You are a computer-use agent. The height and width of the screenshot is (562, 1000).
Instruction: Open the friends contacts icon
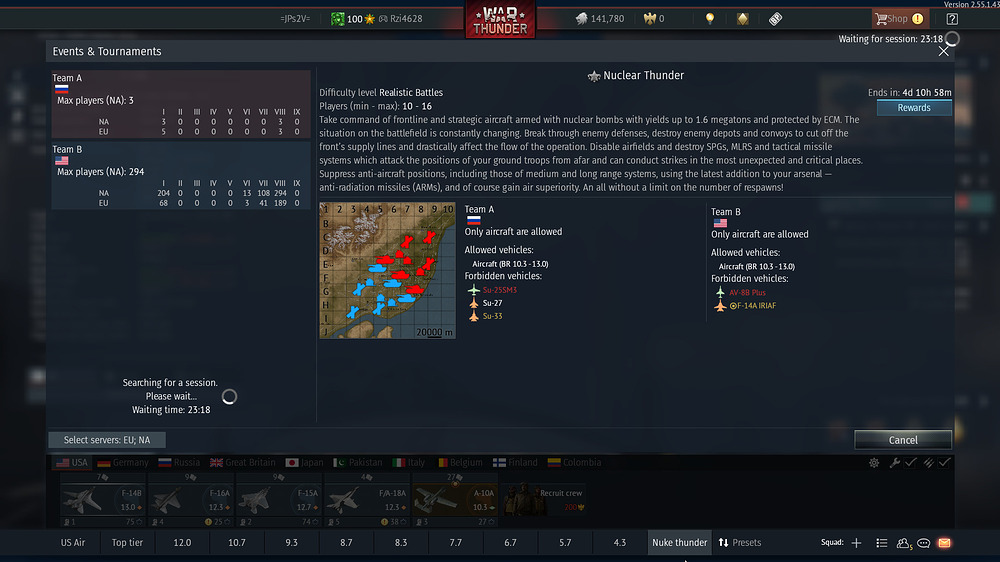pos(903,543)
